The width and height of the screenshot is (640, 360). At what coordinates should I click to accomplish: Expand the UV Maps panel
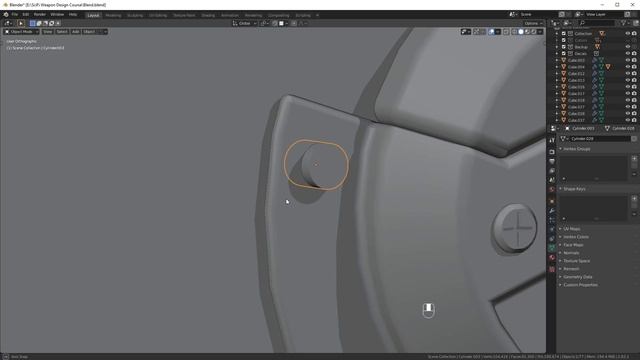coord(572,229)
